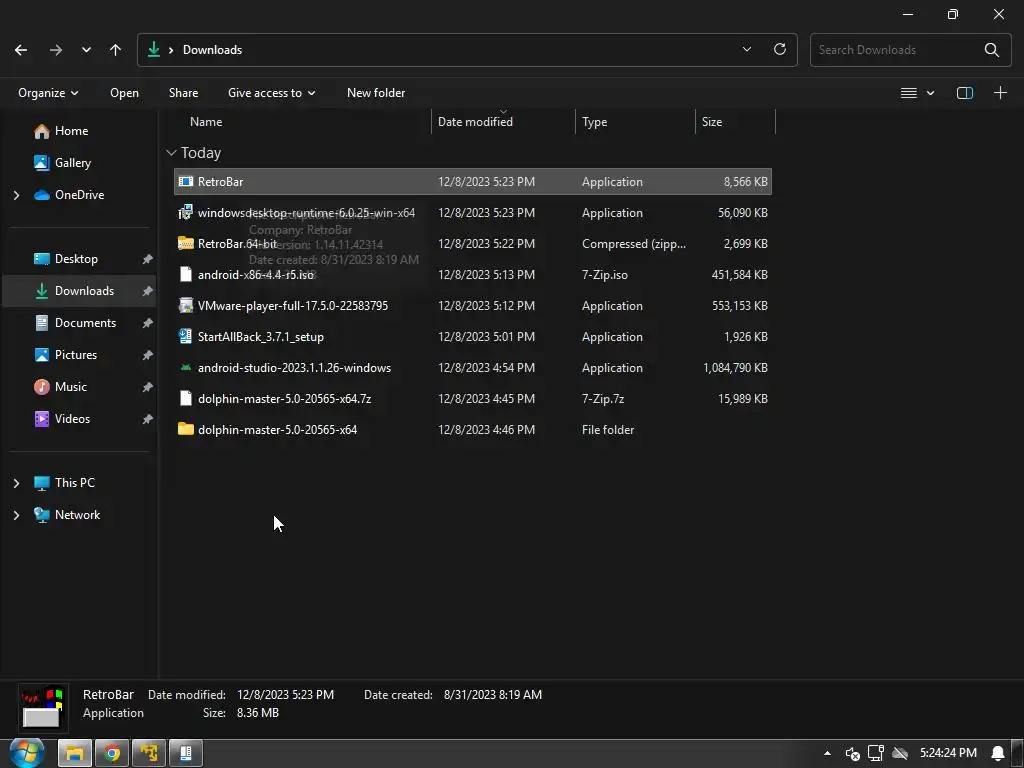The height and width of the screenshot is (768, 1024).
Task: Sort by Name column
Action: click(x=206, y=121)
